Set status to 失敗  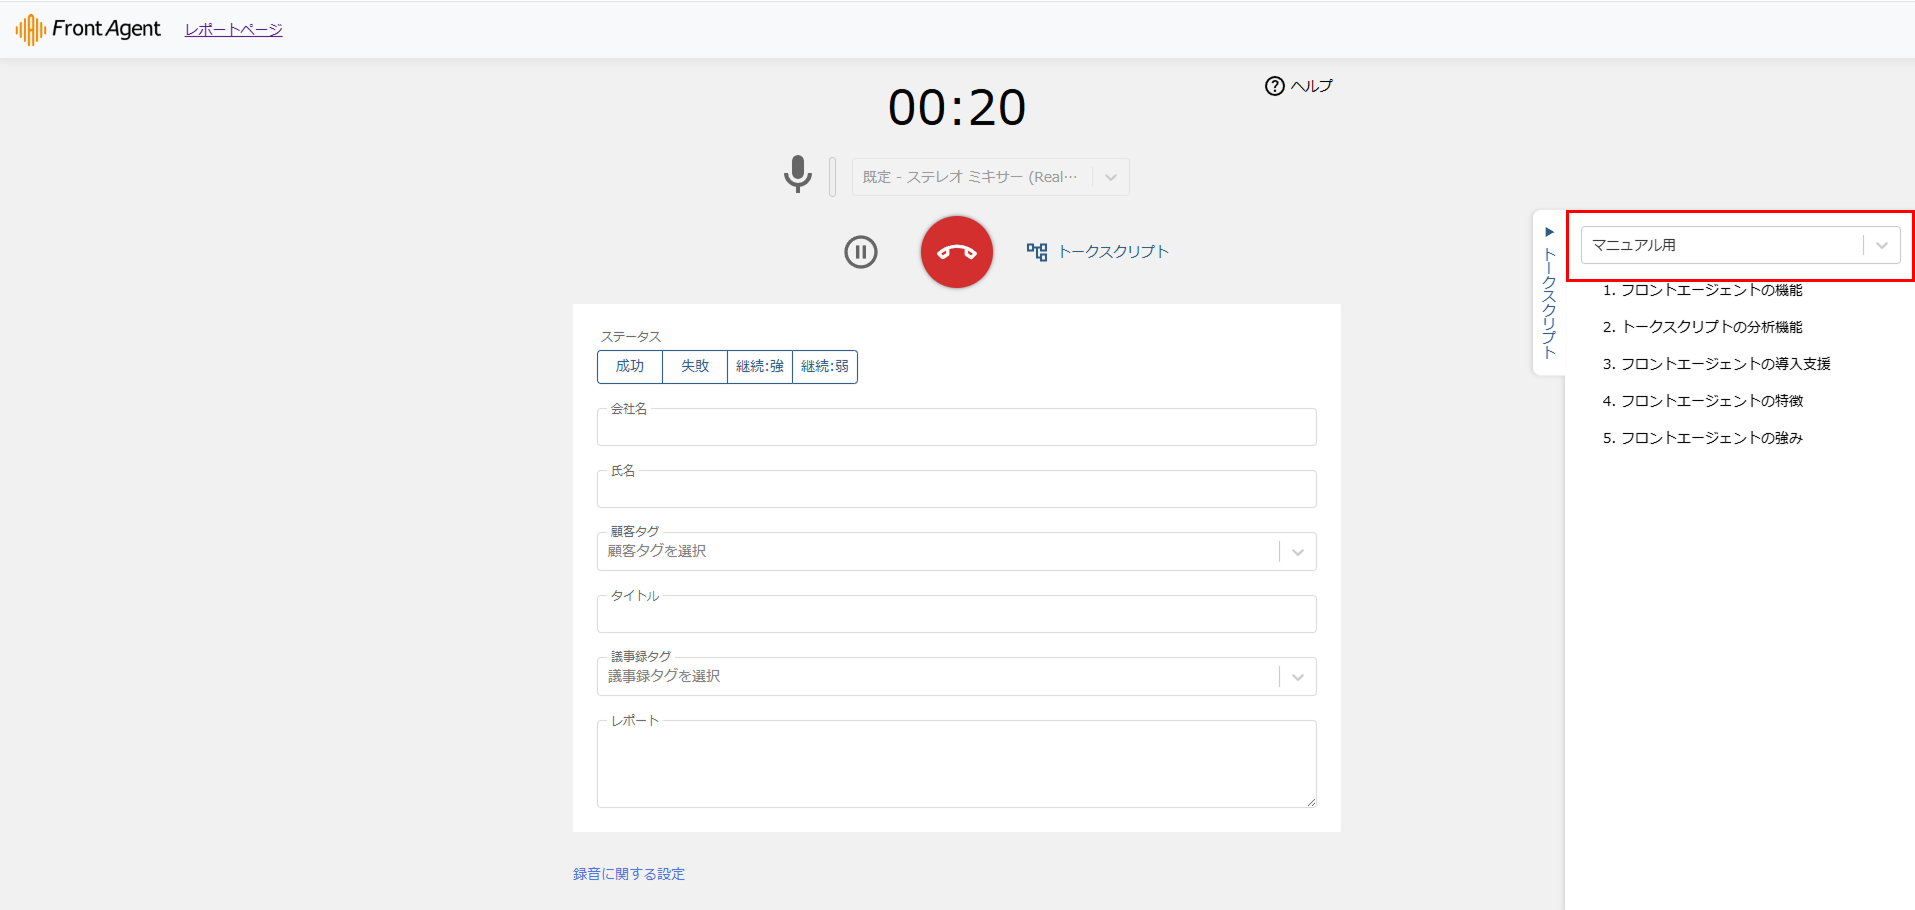(x=695, y=367)
